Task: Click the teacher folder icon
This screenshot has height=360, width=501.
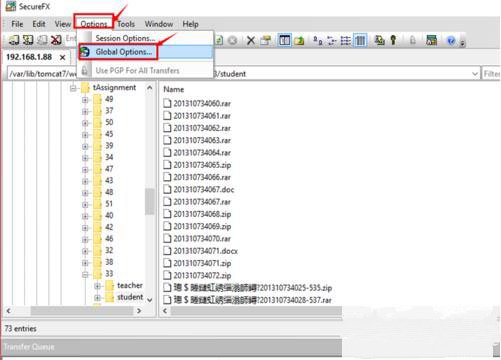Action: point(109,286)
